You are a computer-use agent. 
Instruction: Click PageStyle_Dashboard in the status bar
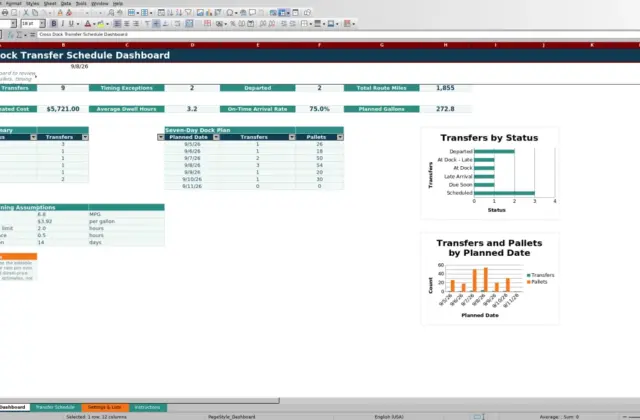[231, 417]
